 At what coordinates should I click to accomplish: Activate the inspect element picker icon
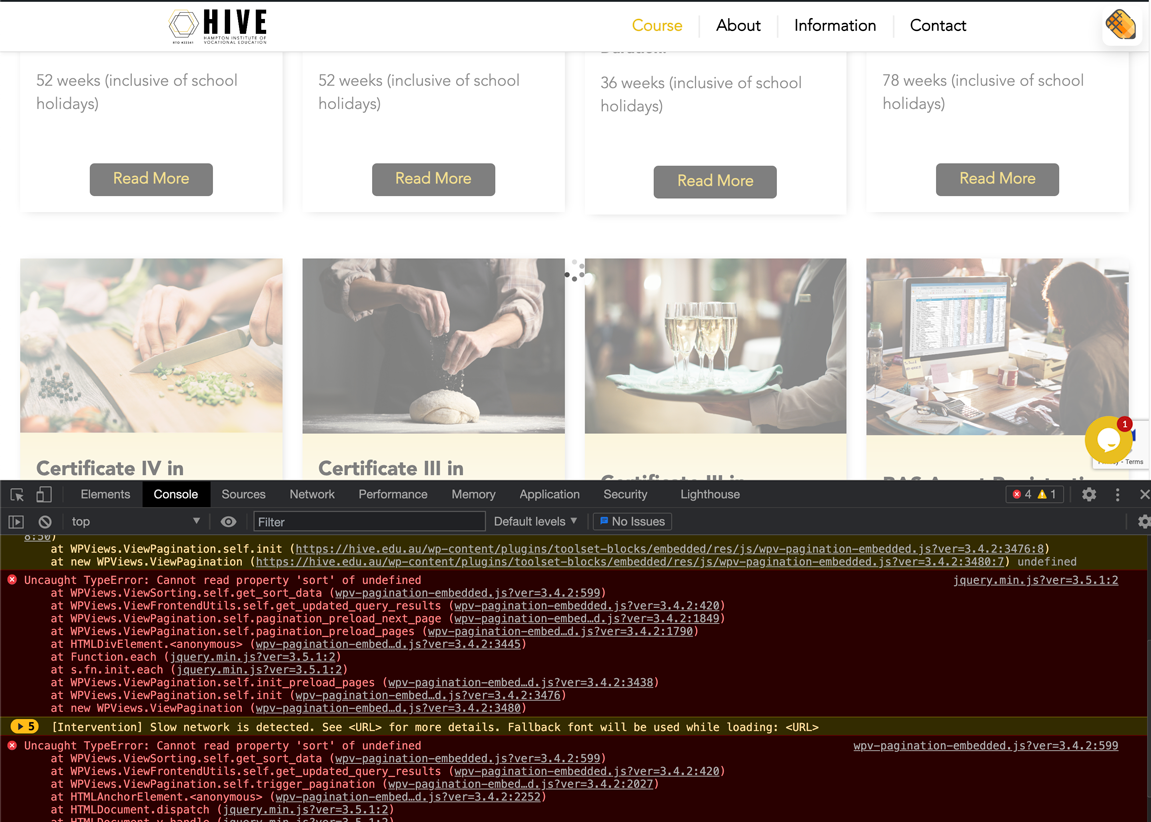click(17, 495)
